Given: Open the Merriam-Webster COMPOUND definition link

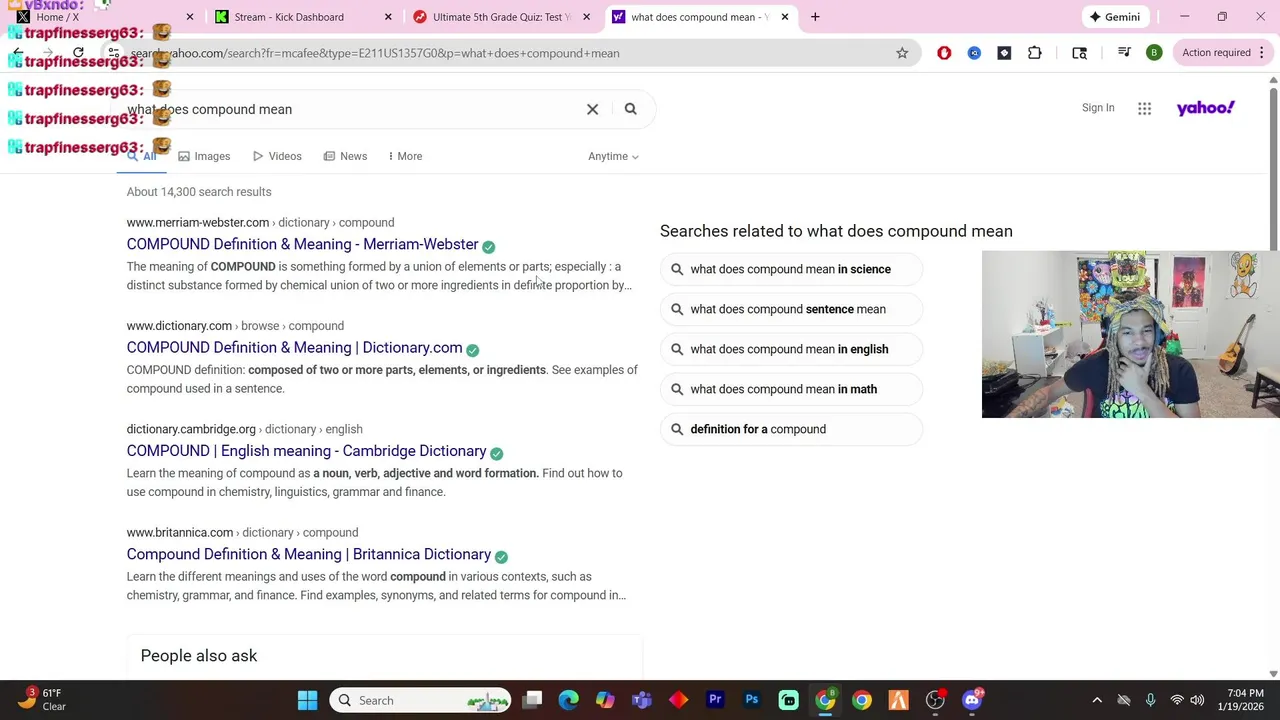Looking at the screenshot, I should click(x=302, y=244).
